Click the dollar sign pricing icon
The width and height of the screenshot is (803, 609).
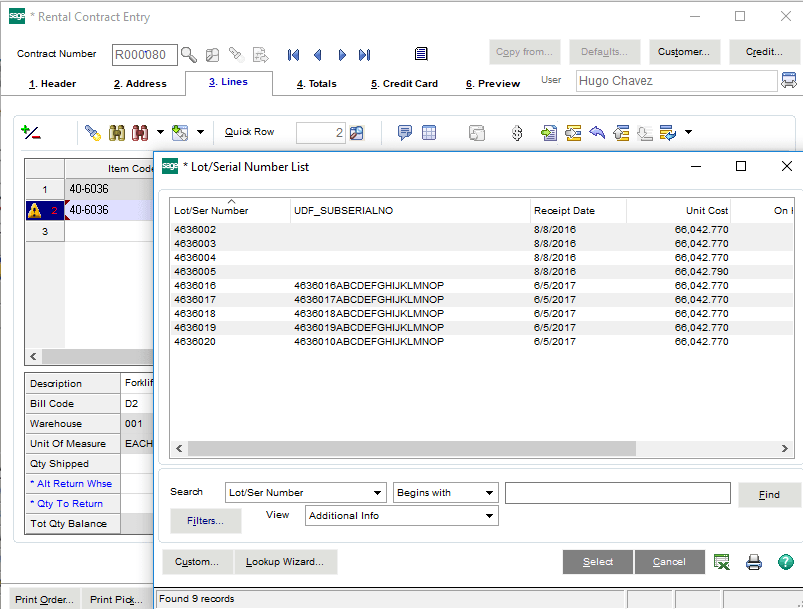coord(517,133)
